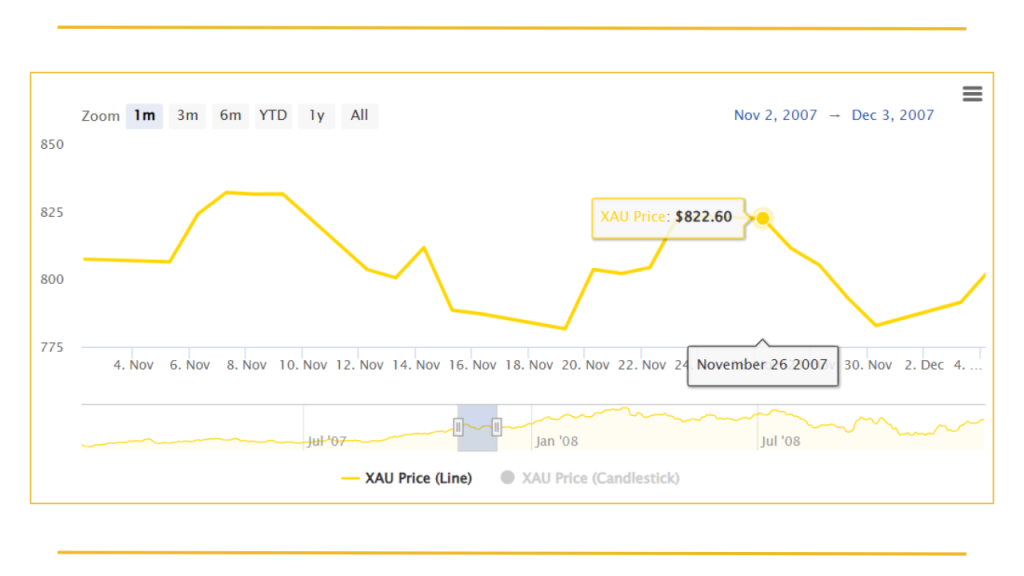Select the 3m zoom range
Screen dimensions: 1024x576
[187, 116]
